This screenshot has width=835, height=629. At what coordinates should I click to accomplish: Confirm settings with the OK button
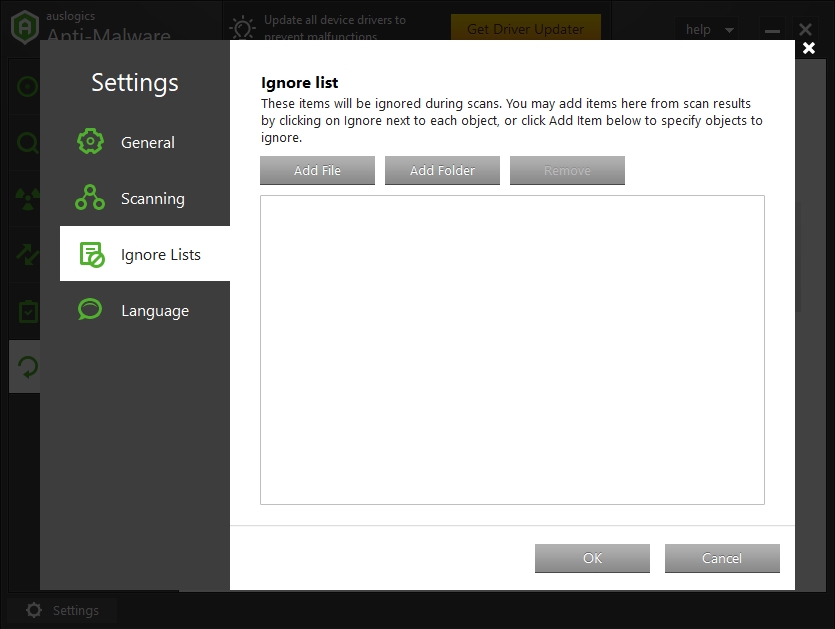pos(592,558)
